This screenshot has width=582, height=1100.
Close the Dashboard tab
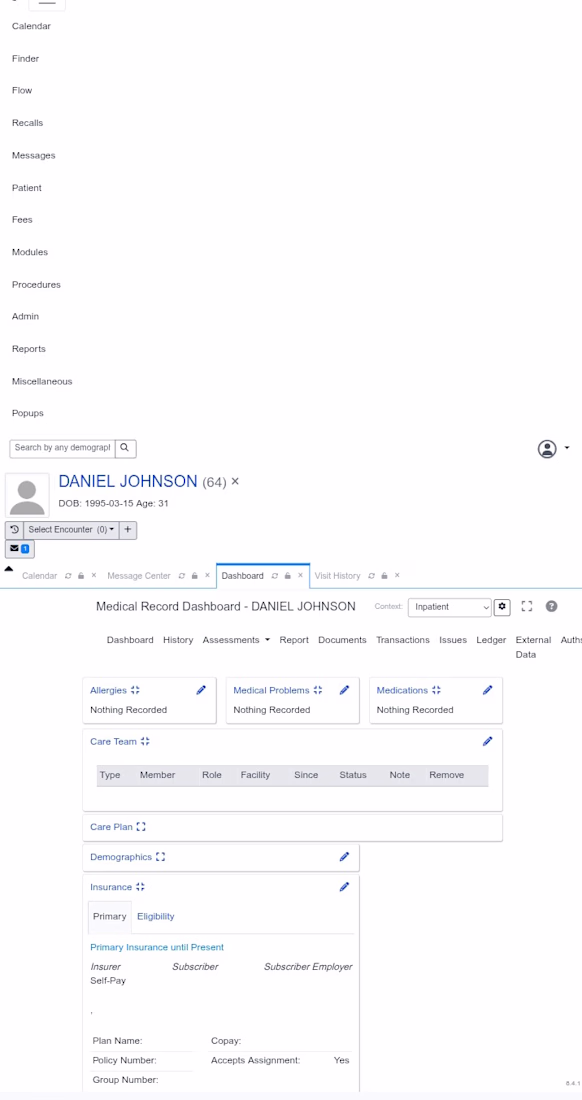300,575
